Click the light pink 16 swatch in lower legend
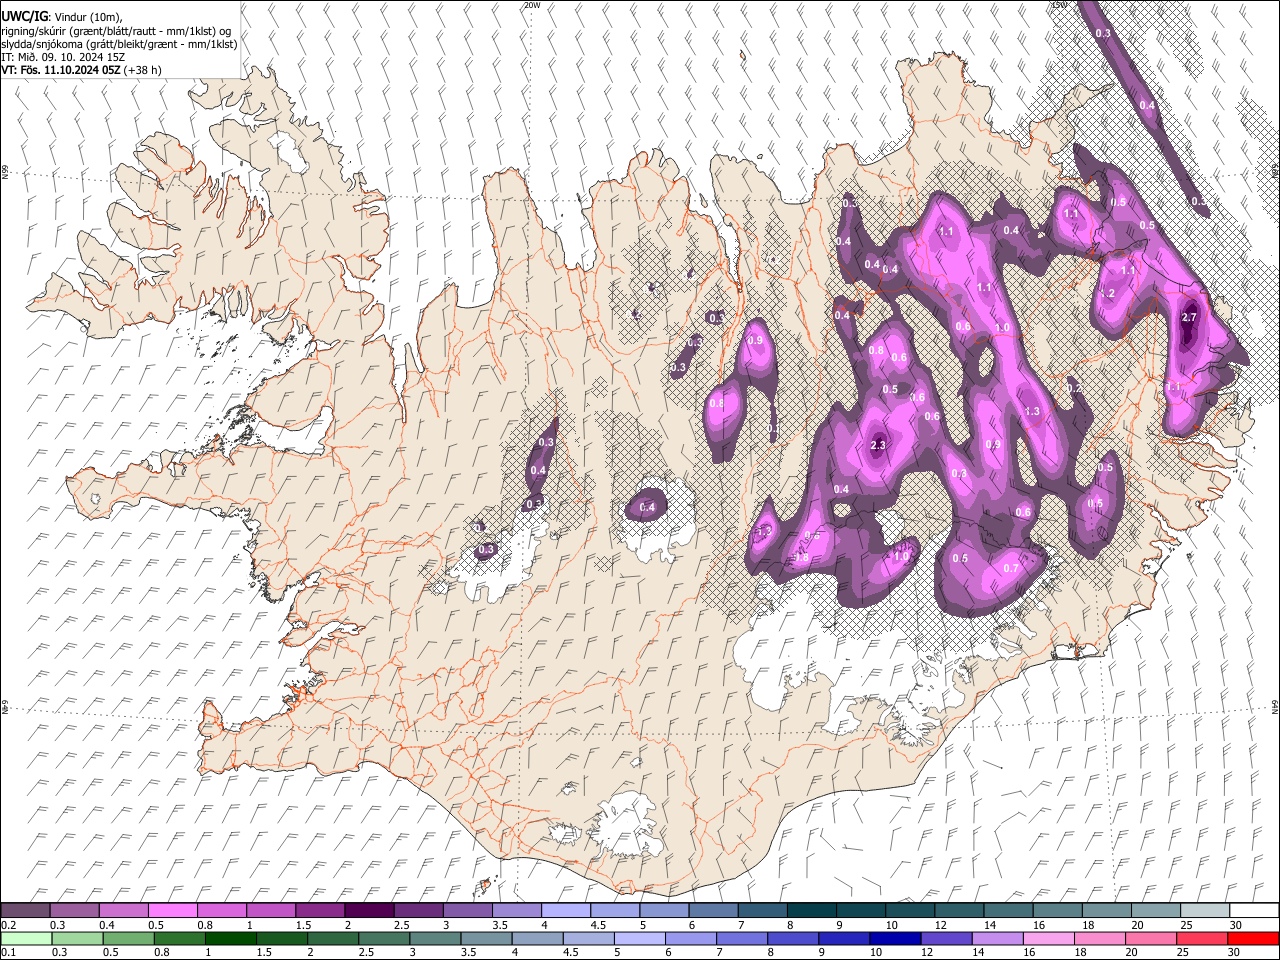This screenshot has width=1280, height=960. [1050, 939]
